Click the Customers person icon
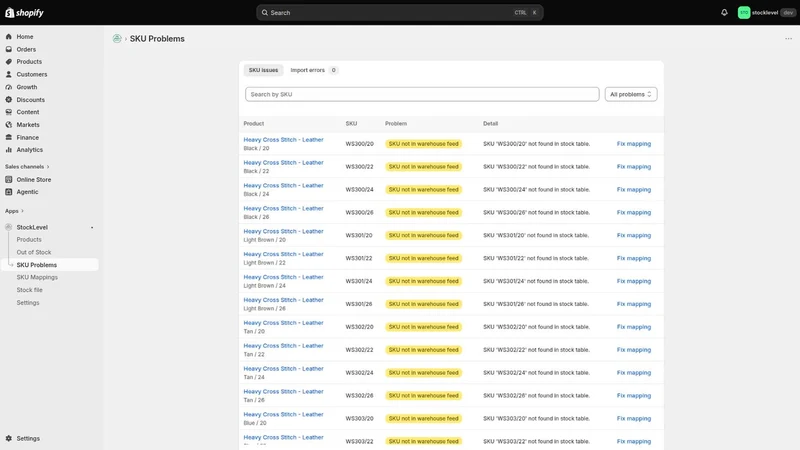 pos(9,74)
